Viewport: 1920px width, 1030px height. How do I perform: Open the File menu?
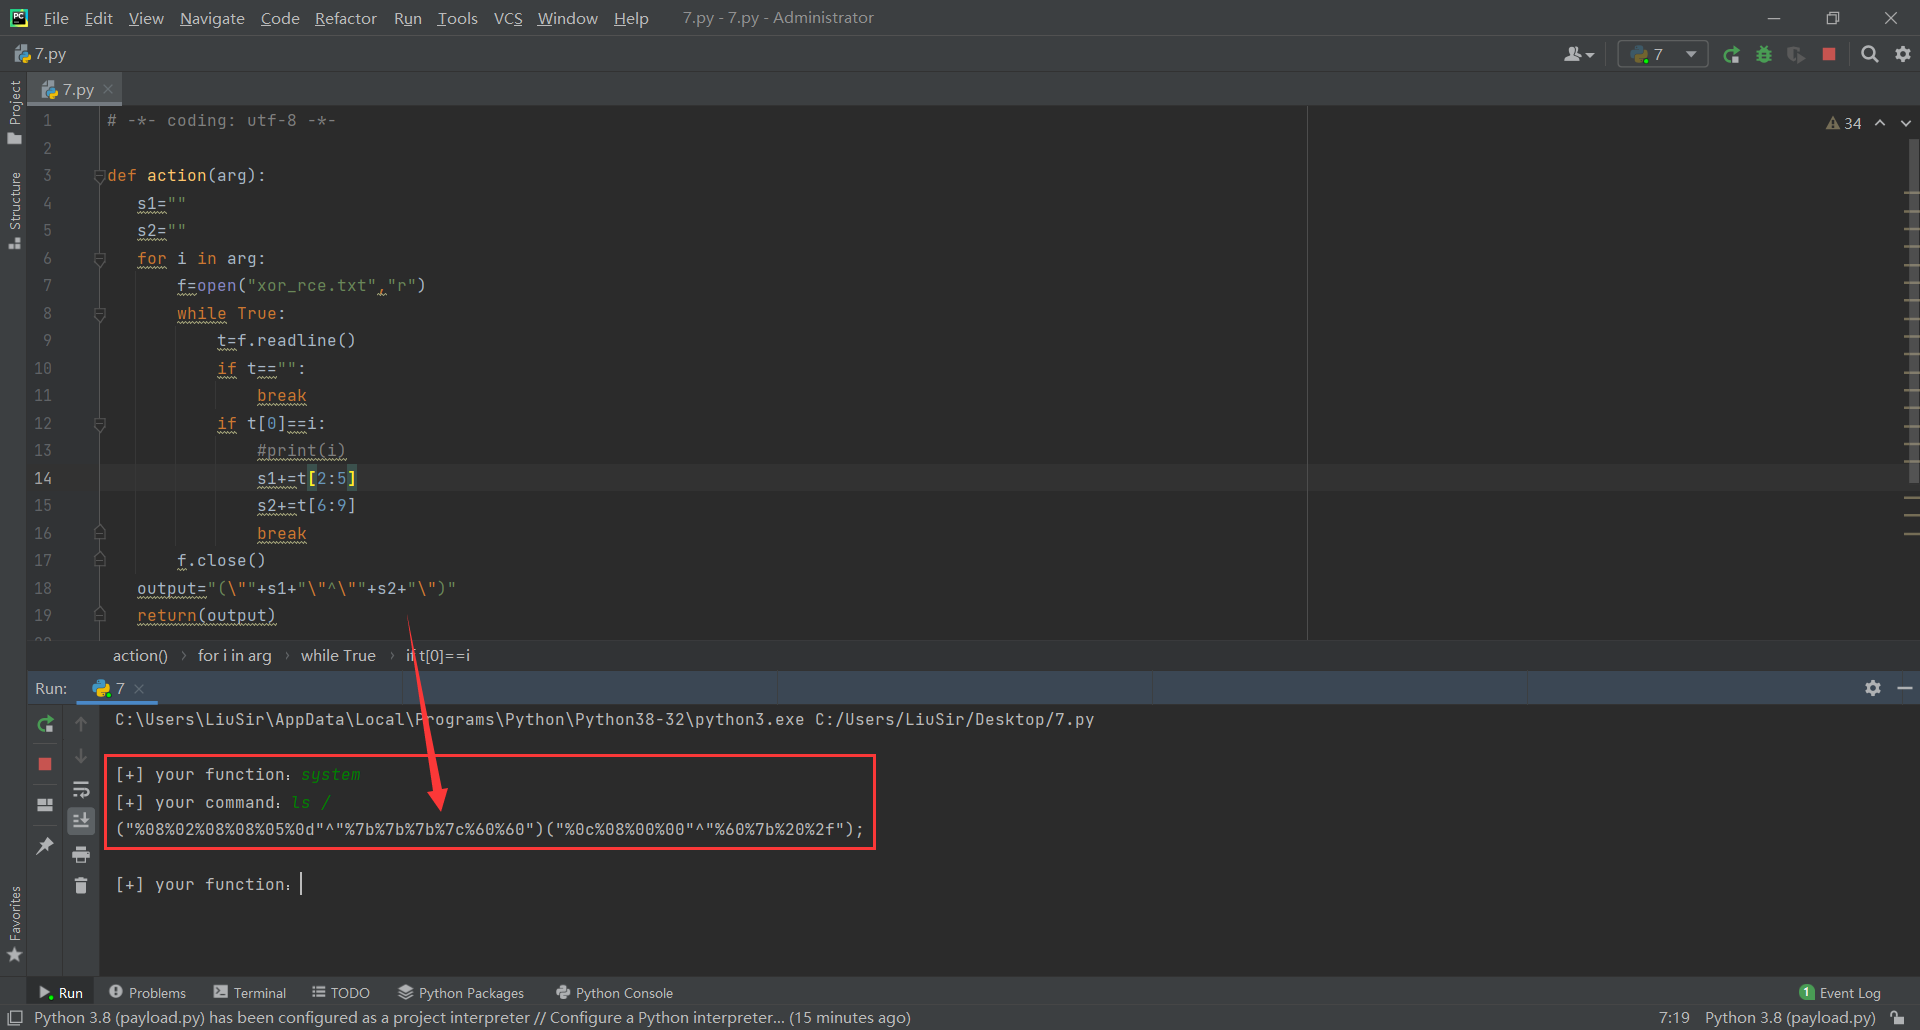pyautogui.click(x=56, y=18)
